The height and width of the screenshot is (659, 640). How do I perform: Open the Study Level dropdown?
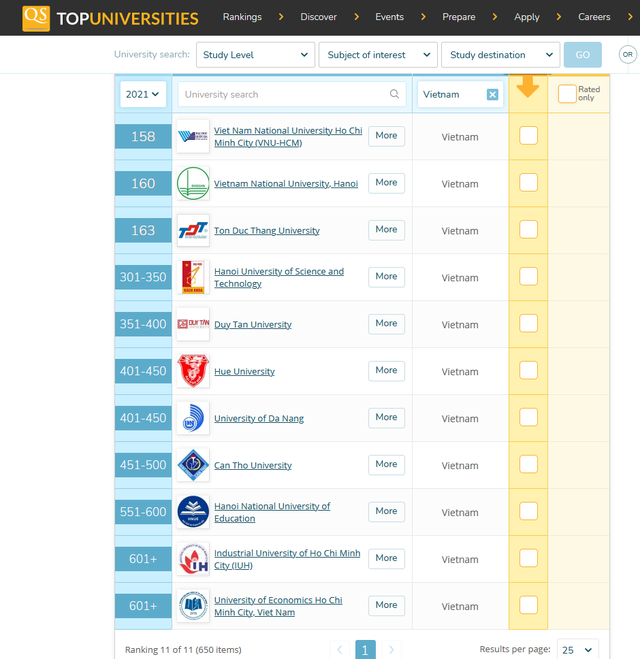coord(255,55)
